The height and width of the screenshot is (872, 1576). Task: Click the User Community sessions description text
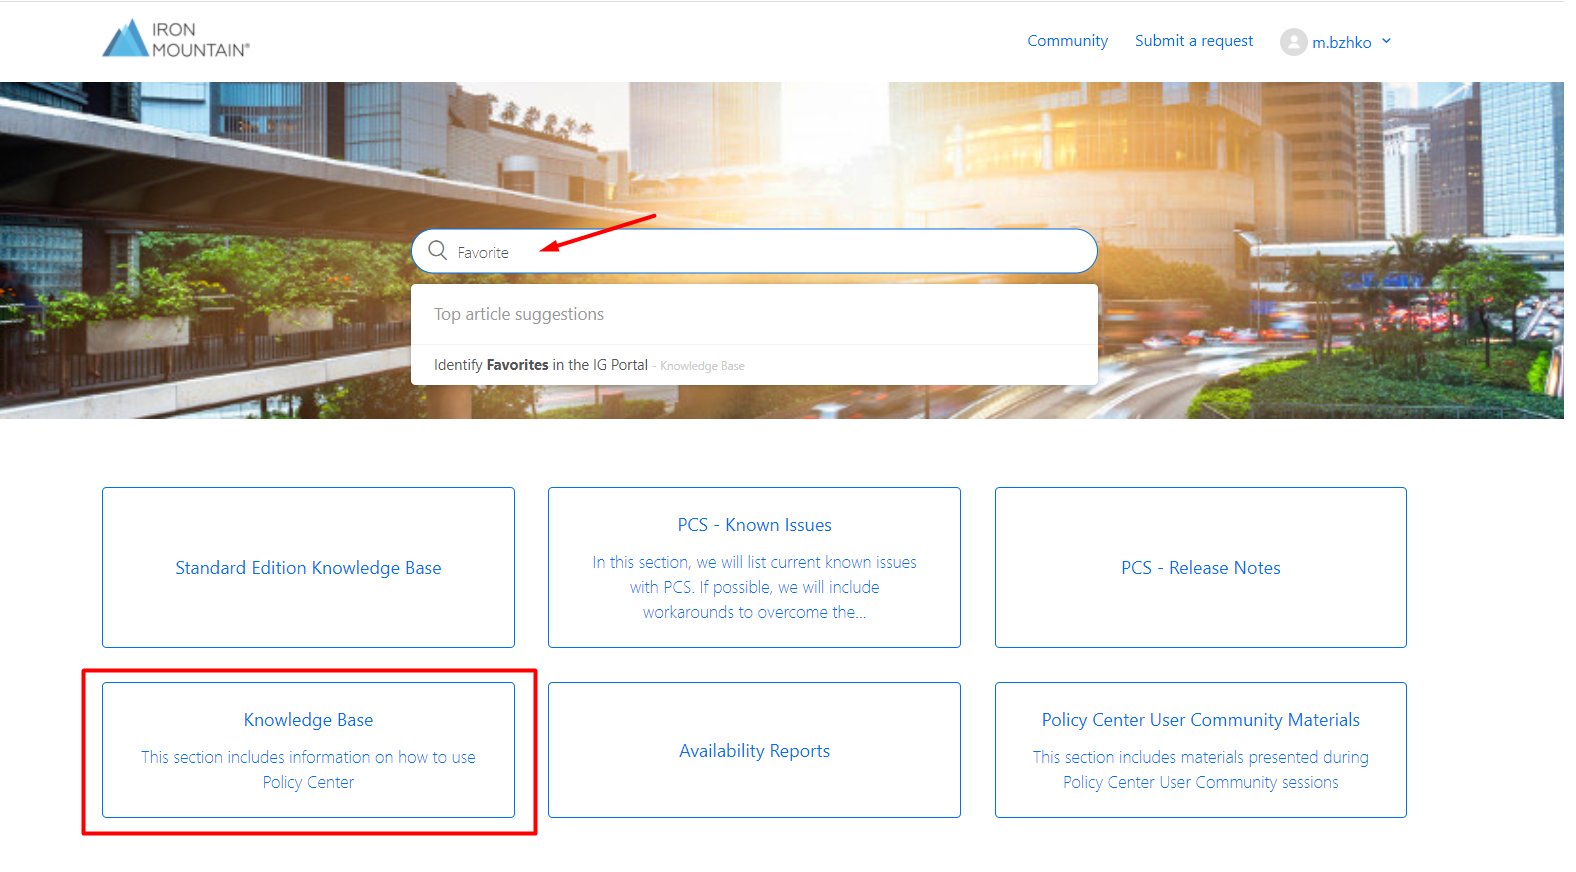point(1200,770)
